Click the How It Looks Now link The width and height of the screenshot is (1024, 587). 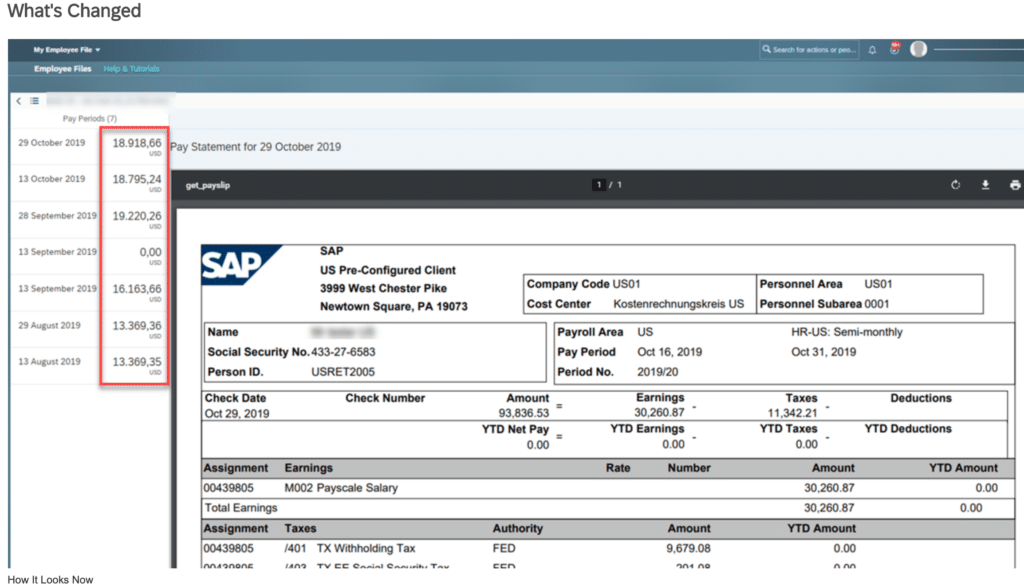click(x=48, y=579)
